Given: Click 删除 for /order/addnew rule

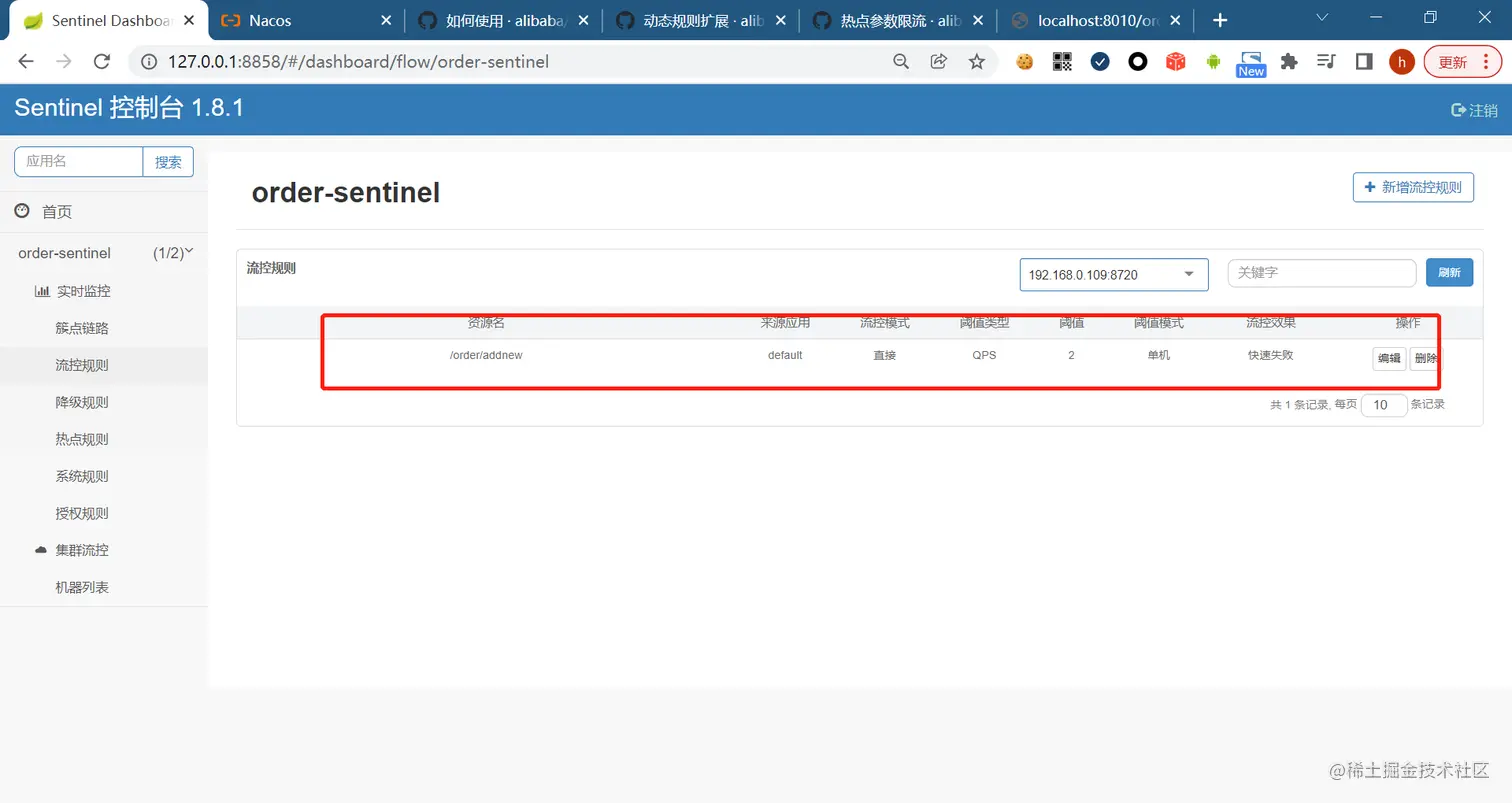Looking at the screenshot, I should click(x=1425, y=359).
